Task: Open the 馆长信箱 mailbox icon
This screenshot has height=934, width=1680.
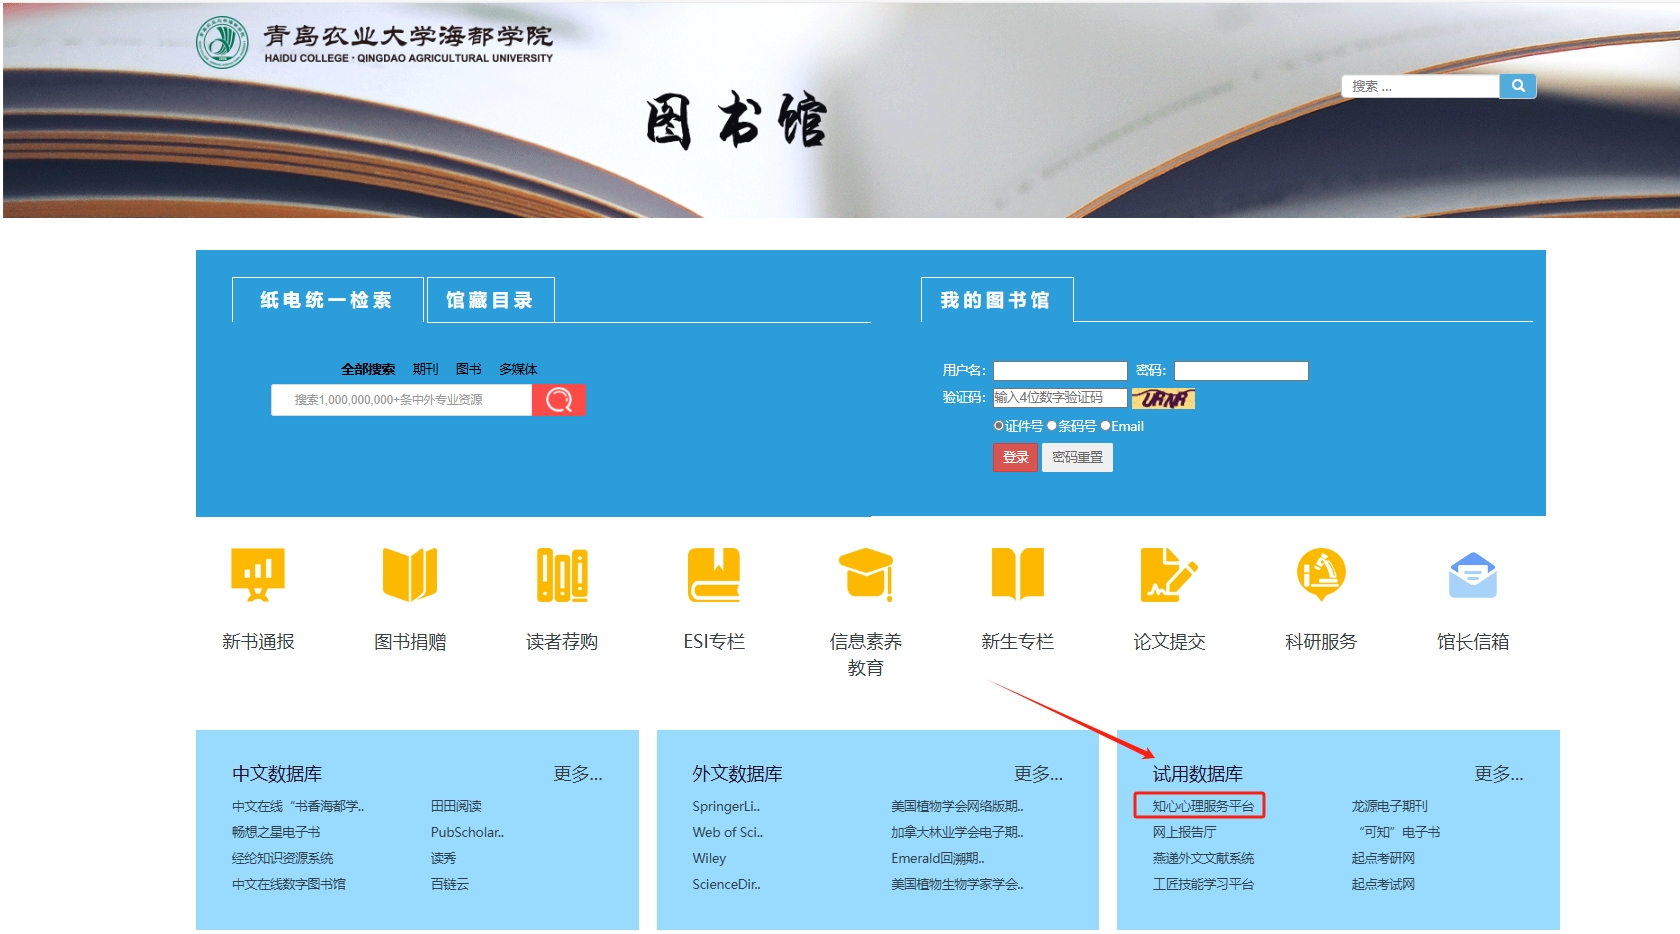Action: pyautogui.click(x=1473, y=575)
